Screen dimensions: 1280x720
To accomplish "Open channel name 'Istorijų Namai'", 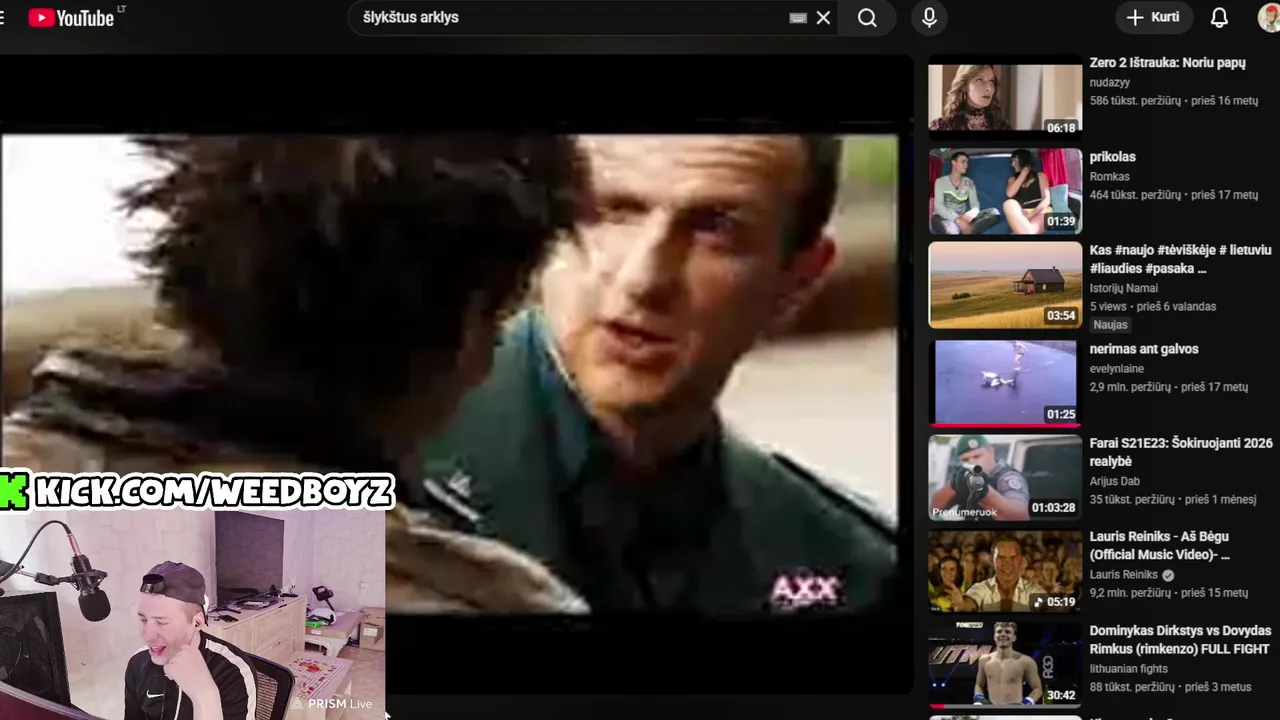I will [x=1122, y=289].
